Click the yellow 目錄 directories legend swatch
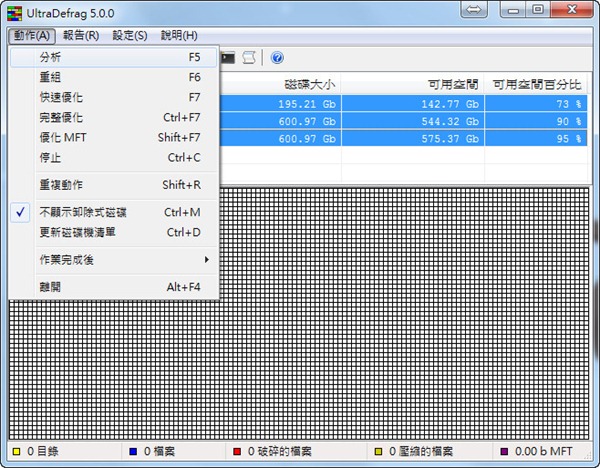The width and height of the screenshot is (600, 468). 16,452
